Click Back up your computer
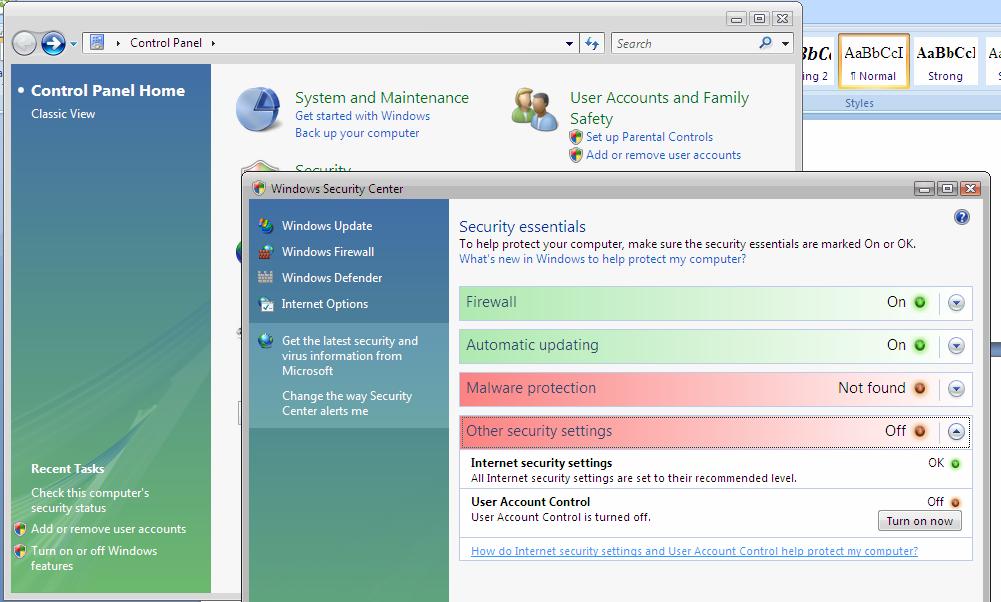Screen dimensions: 1001x602 (357, 133)
